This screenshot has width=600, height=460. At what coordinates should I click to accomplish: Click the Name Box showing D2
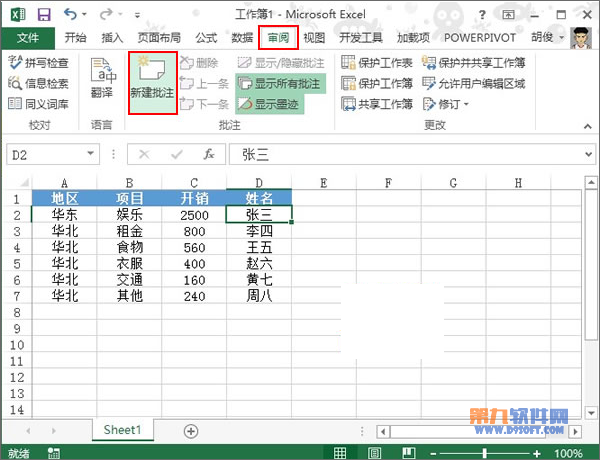click(46, 154)
